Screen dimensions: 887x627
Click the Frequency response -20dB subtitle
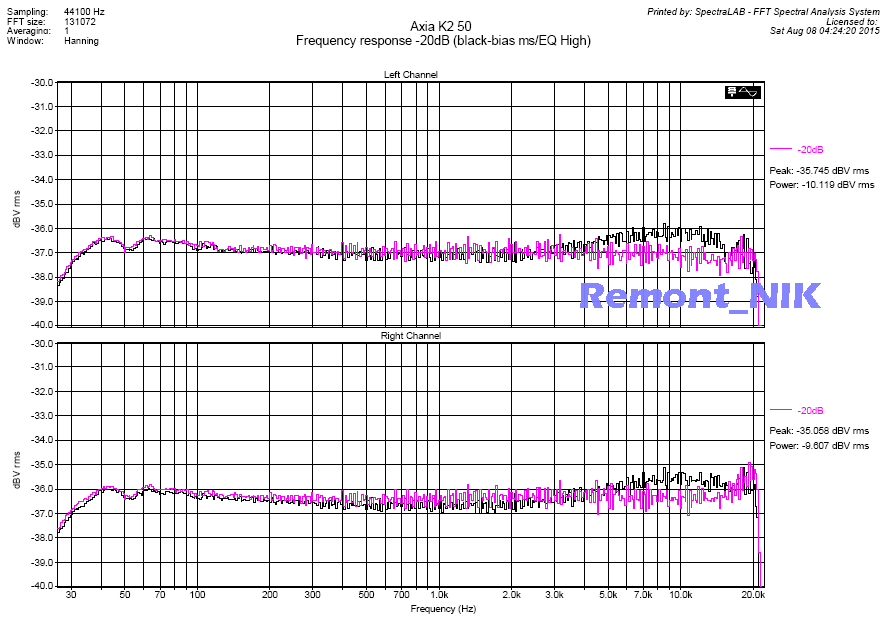coord(443,41)
